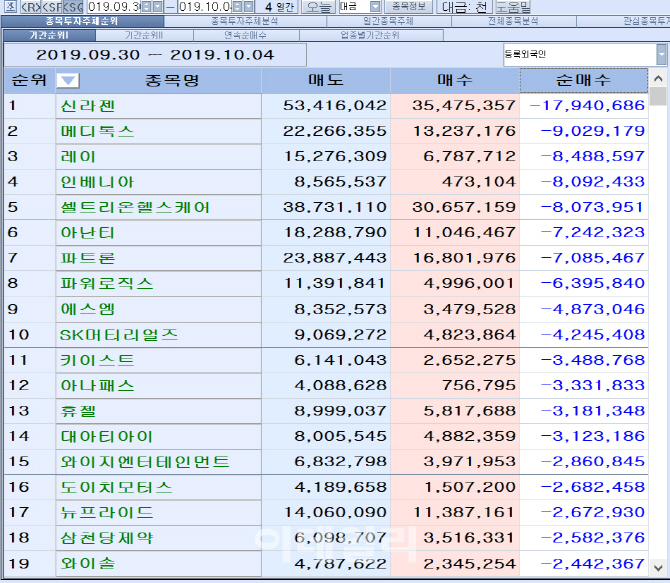Click the start date field 2019.09.30

[x=114, y=7]
